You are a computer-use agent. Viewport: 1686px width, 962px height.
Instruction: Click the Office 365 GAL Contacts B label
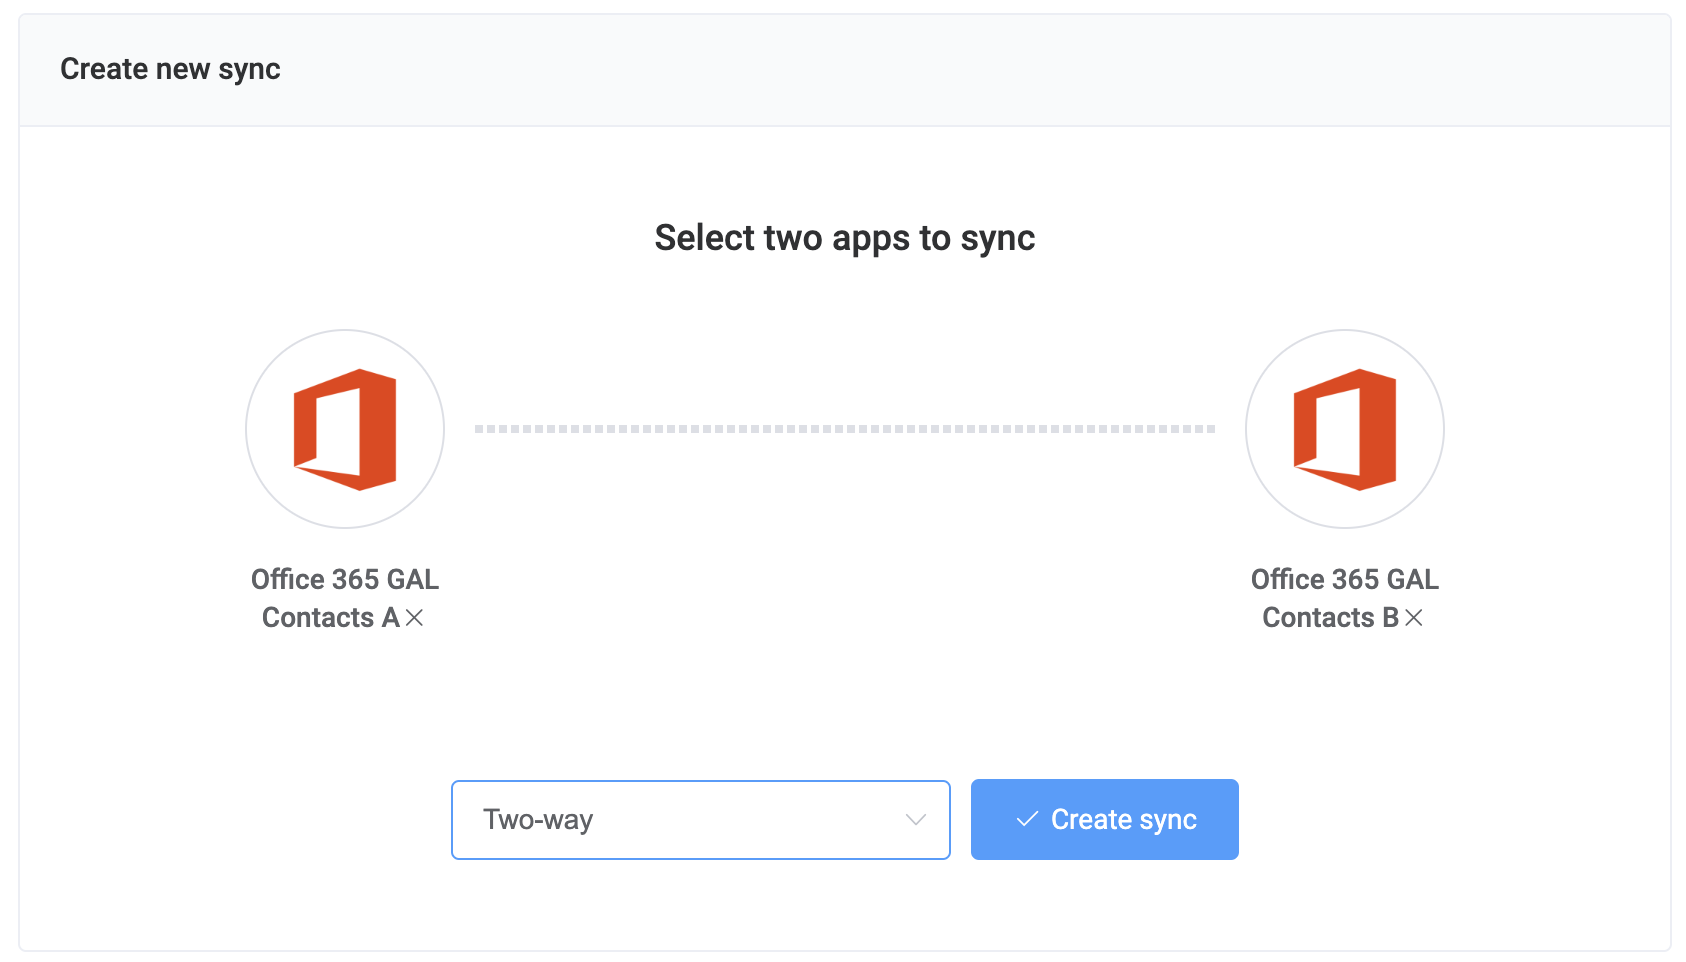(1345, 598)
